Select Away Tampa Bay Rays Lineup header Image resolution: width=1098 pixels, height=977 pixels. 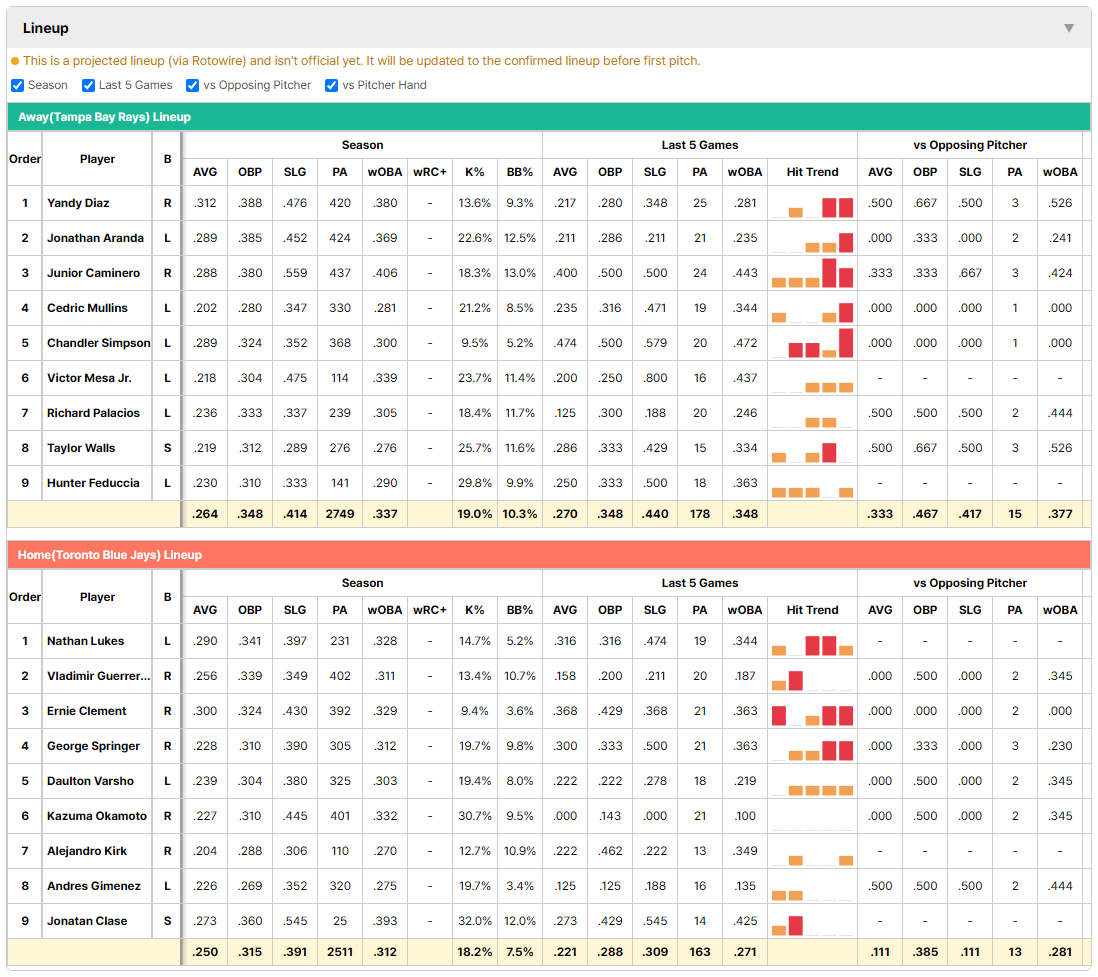coord(104,117)
